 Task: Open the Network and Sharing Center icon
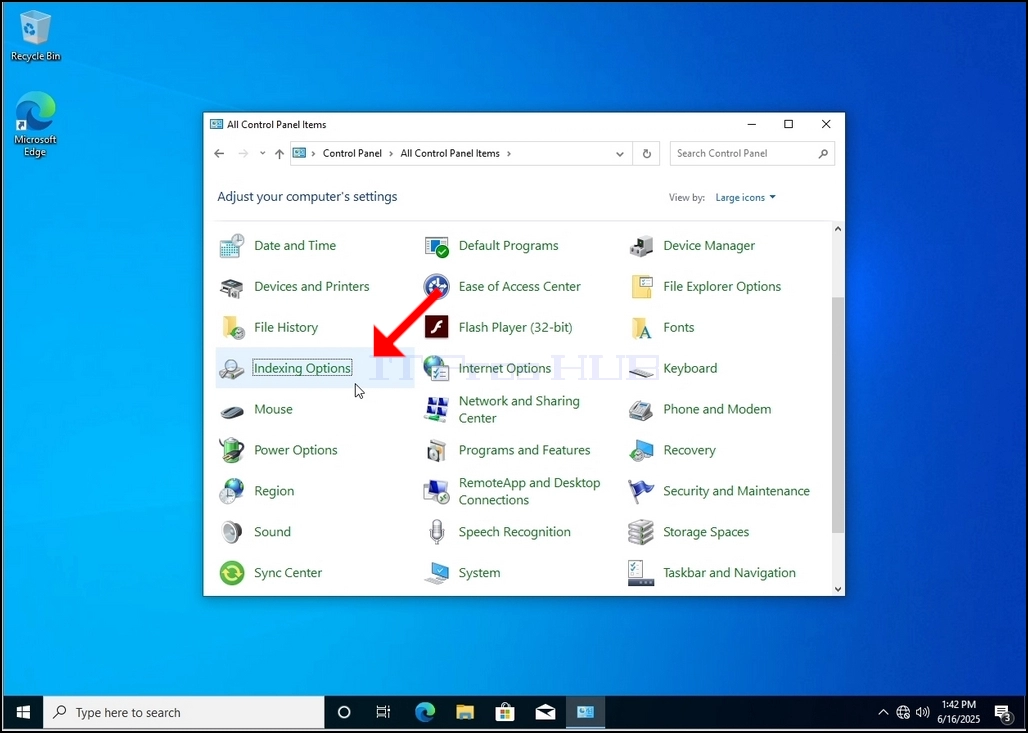pyautogui.click(x=437, y=409)
